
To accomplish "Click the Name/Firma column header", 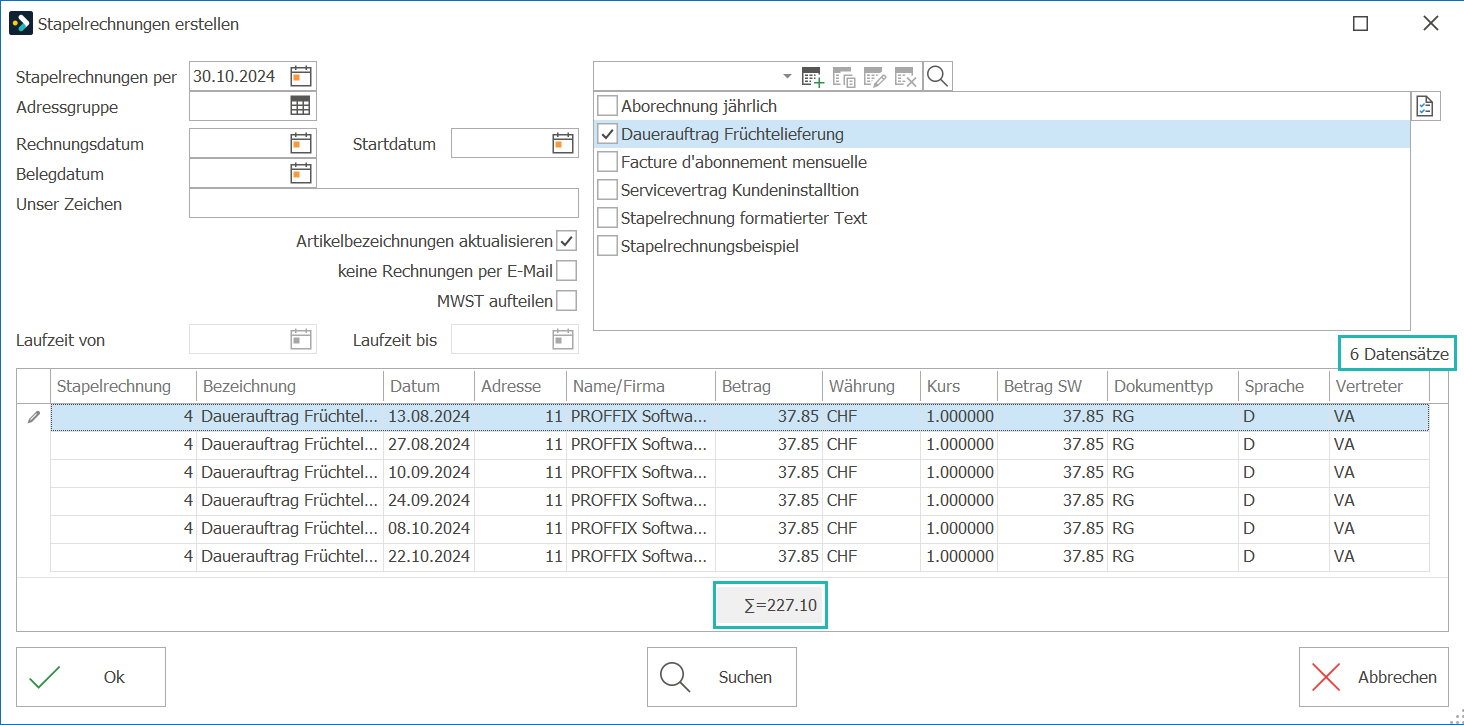I will [x=641, y=386].
